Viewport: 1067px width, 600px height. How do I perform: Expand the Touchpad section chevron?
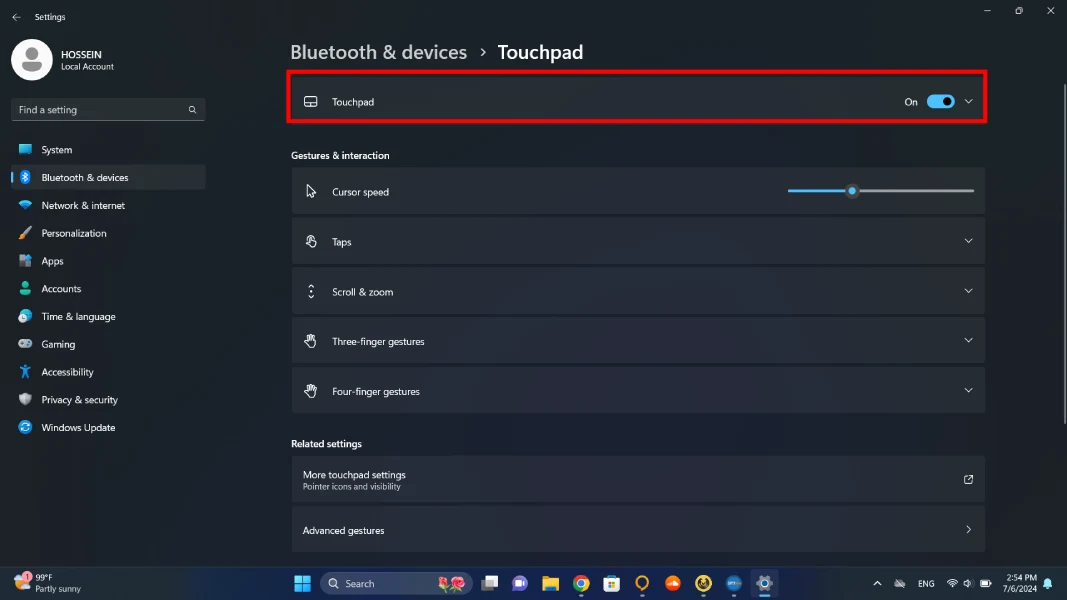pyautogui.click(x=968, y=102)
